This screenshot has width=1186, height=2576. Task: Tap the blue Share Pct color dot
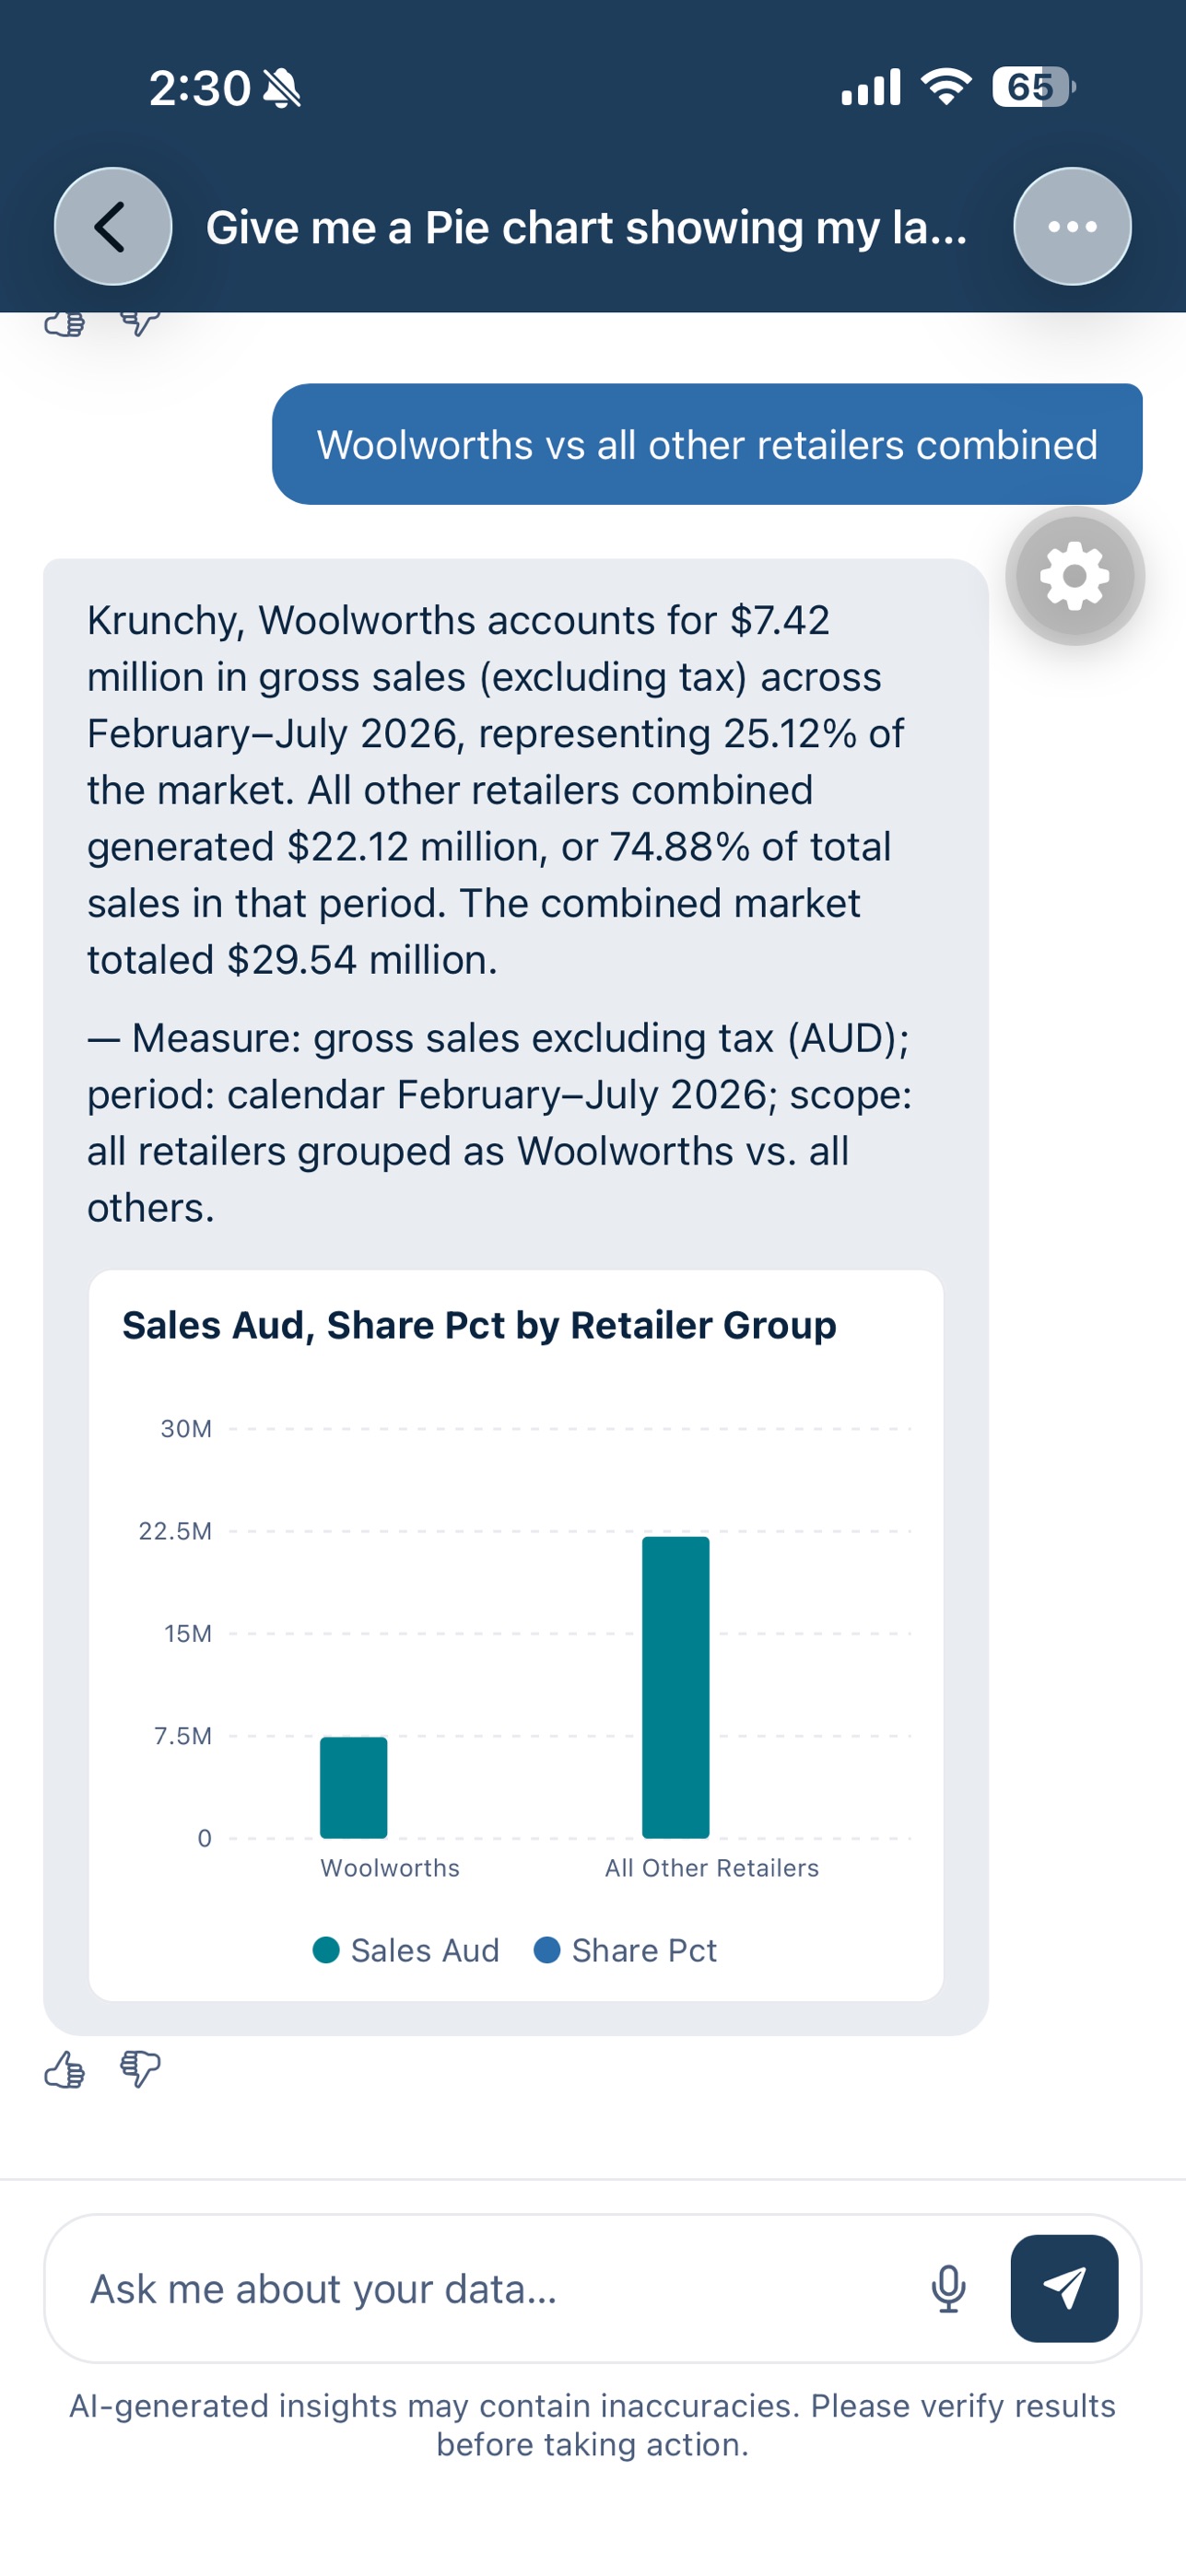547,1950
